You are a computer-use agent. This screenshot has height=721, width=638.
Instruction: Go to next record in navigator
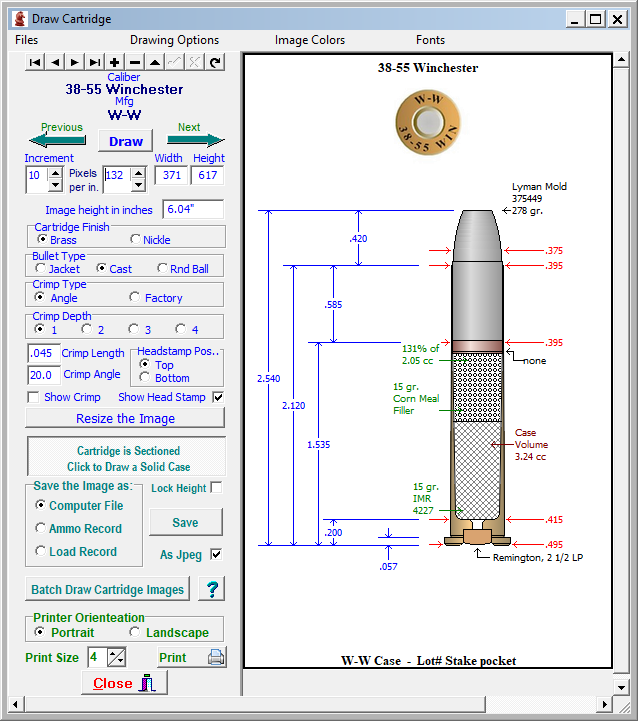[75, 62]
